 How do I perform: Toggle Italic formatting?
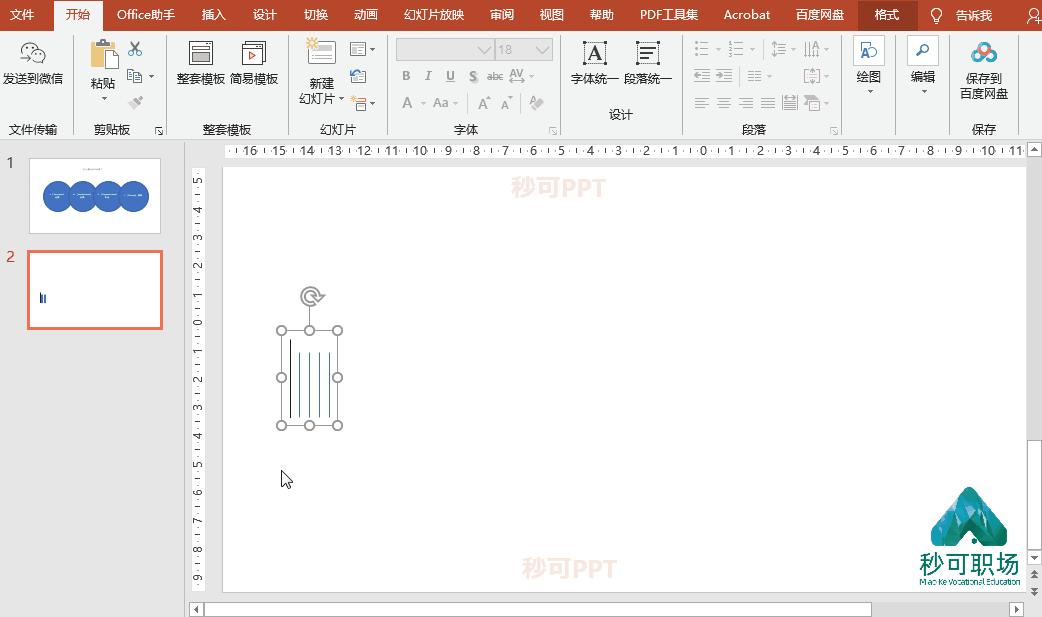pyautogui.click(x=428, y=76)
